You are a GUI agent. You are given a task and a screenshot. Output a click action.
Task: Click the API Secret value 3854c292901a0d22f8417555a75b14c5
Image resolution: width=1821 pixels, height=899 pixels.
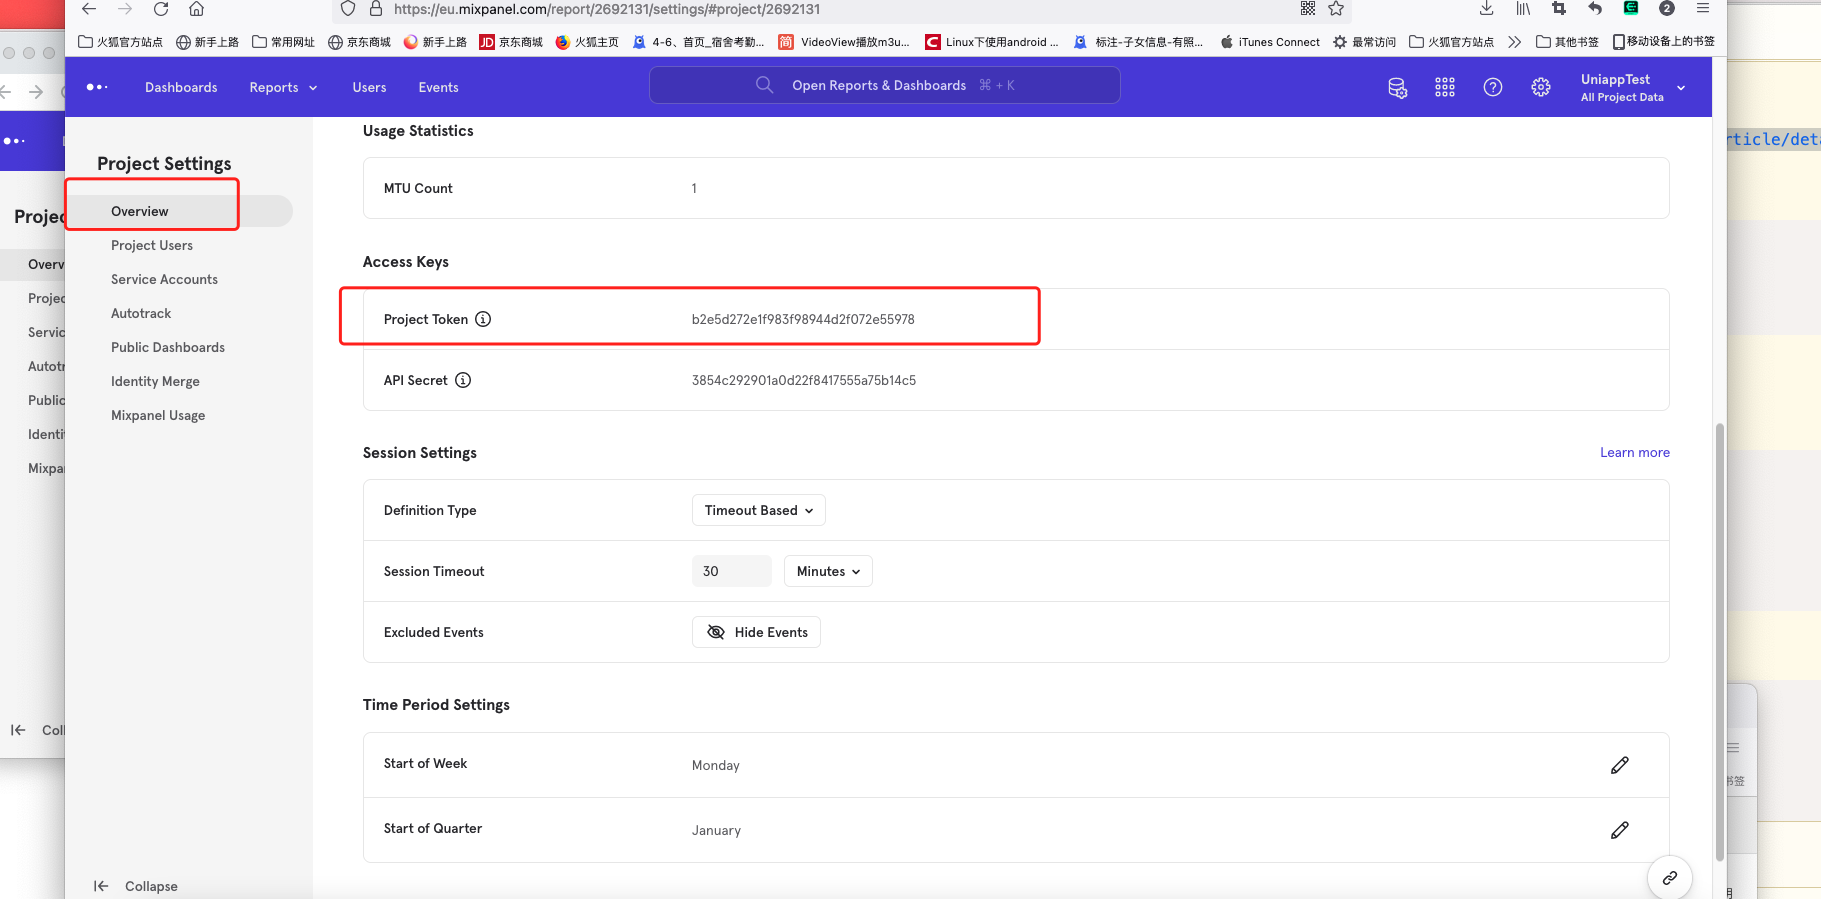click(804, 380)
